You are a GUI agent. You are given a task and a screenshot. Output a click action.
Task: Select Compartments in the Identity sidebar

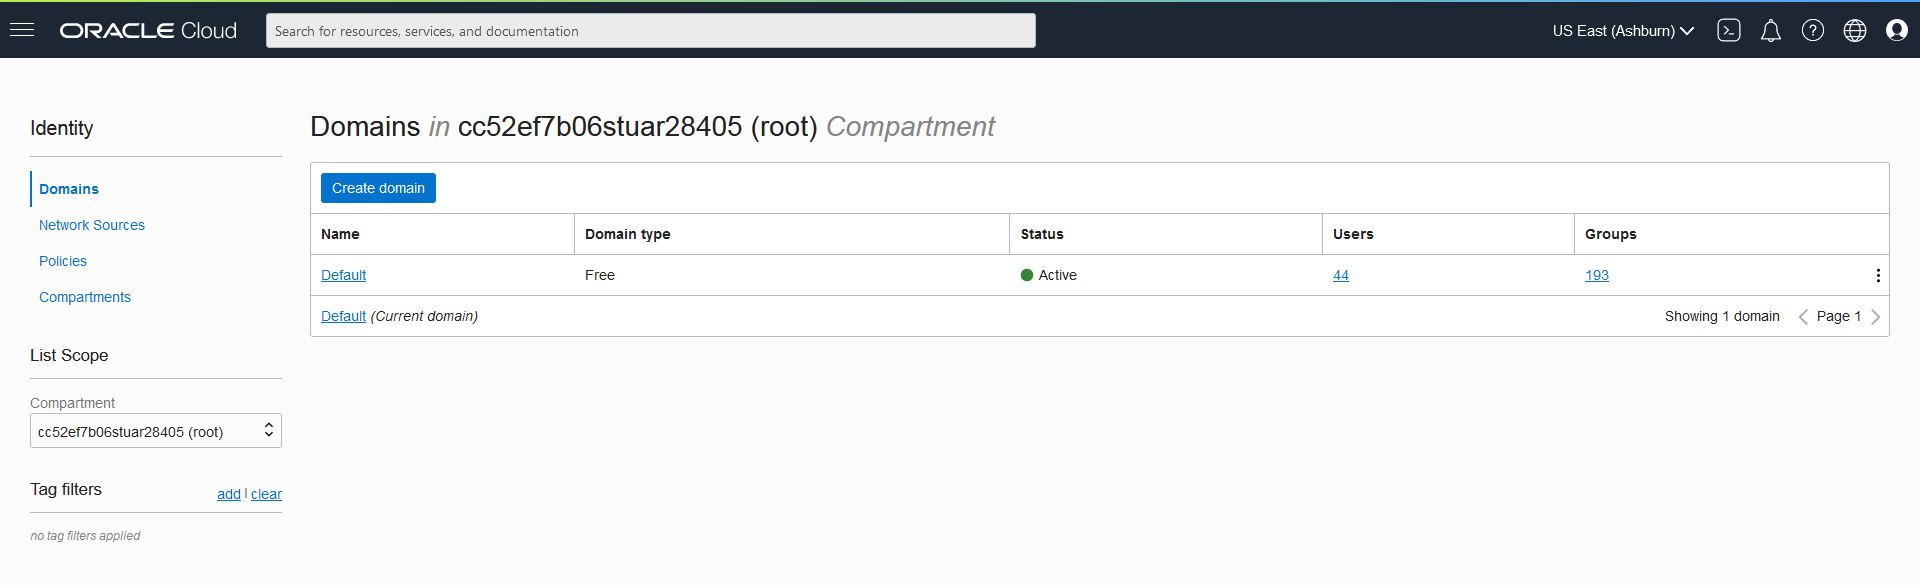click(84, 297)
